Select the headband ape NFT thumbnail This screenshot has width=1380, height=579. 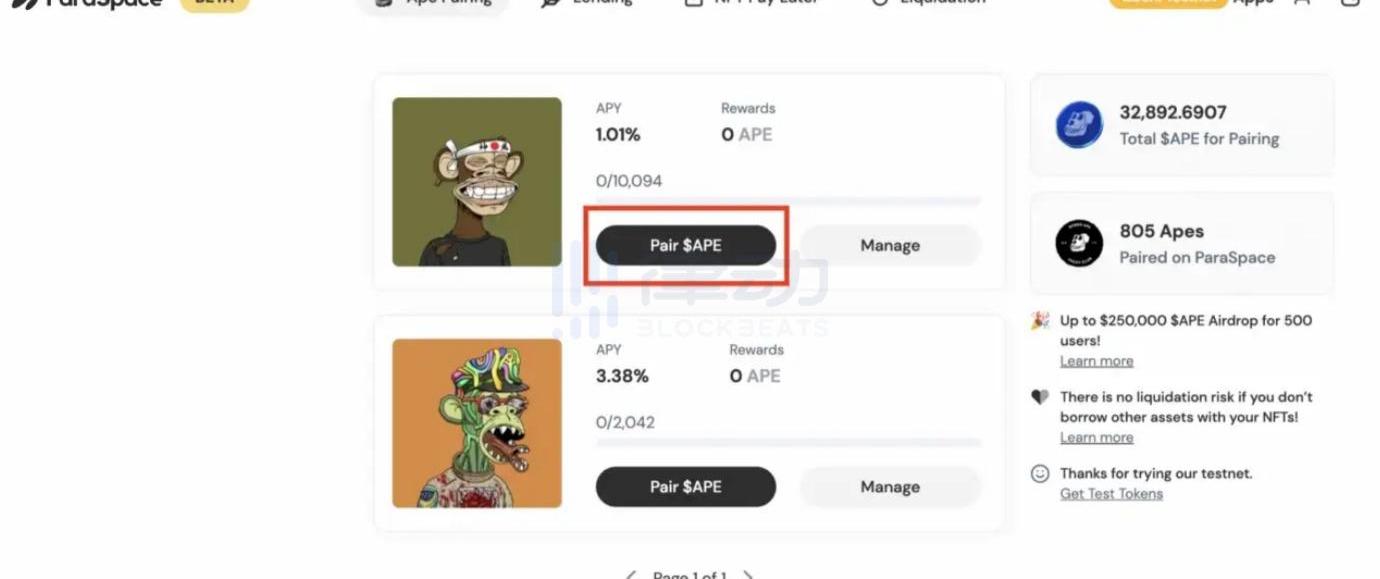[x=476, y=182]
